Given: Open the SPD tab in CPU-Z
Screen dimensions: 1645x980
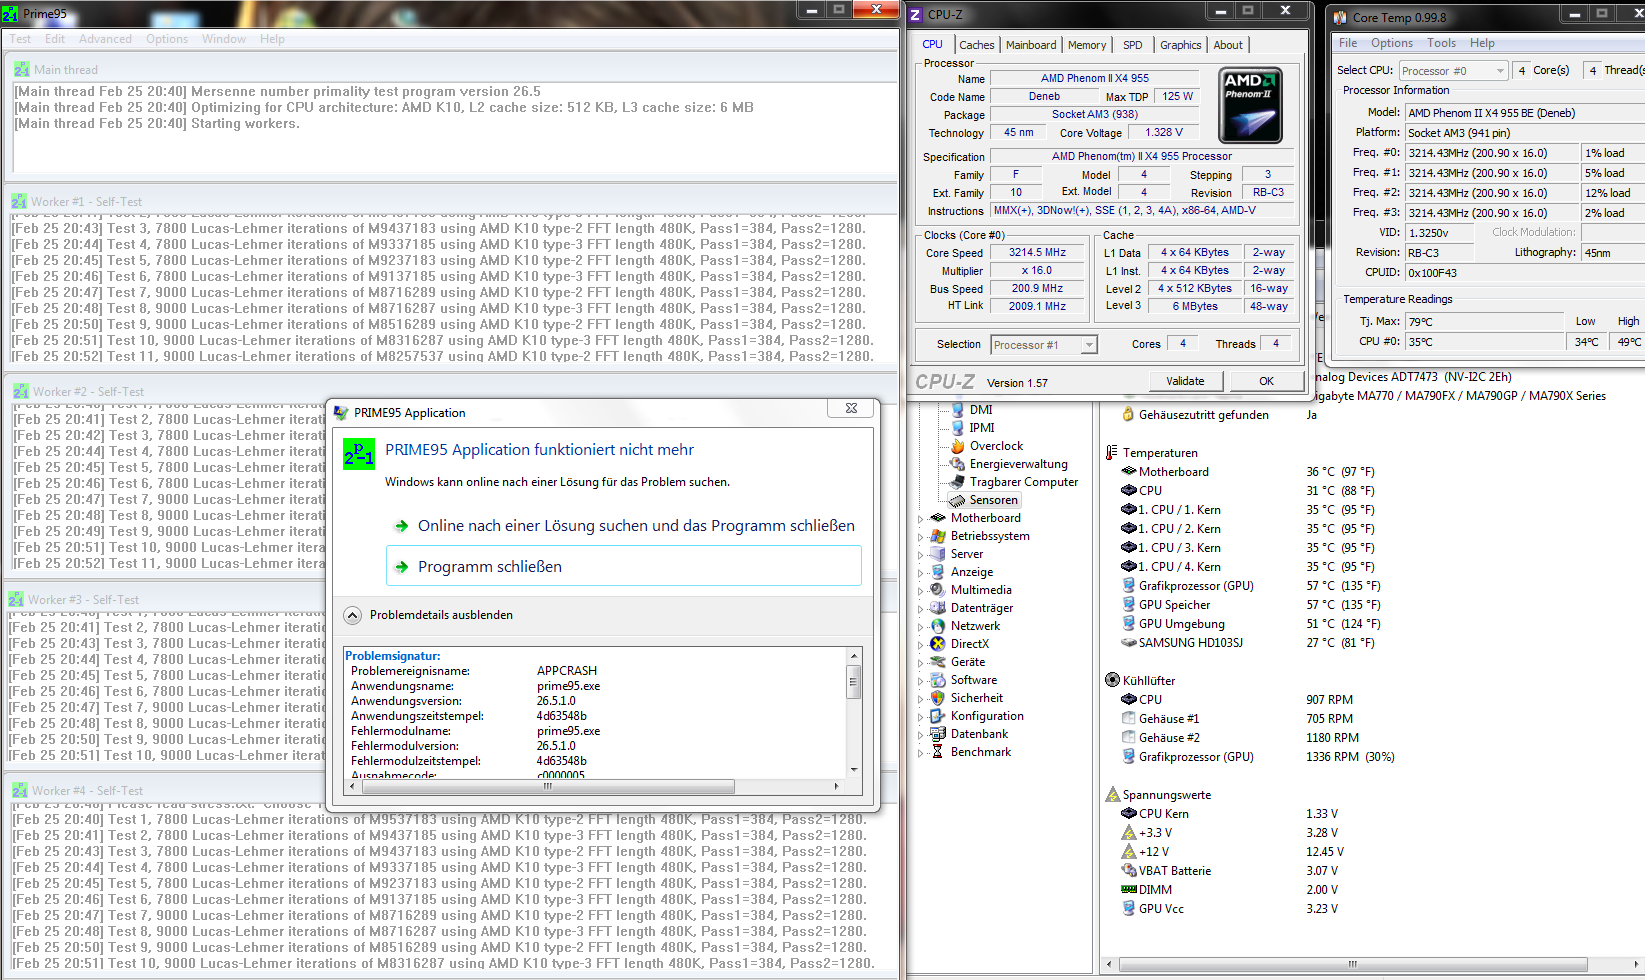Looking at the screenshot, I should pos(1132,45).
